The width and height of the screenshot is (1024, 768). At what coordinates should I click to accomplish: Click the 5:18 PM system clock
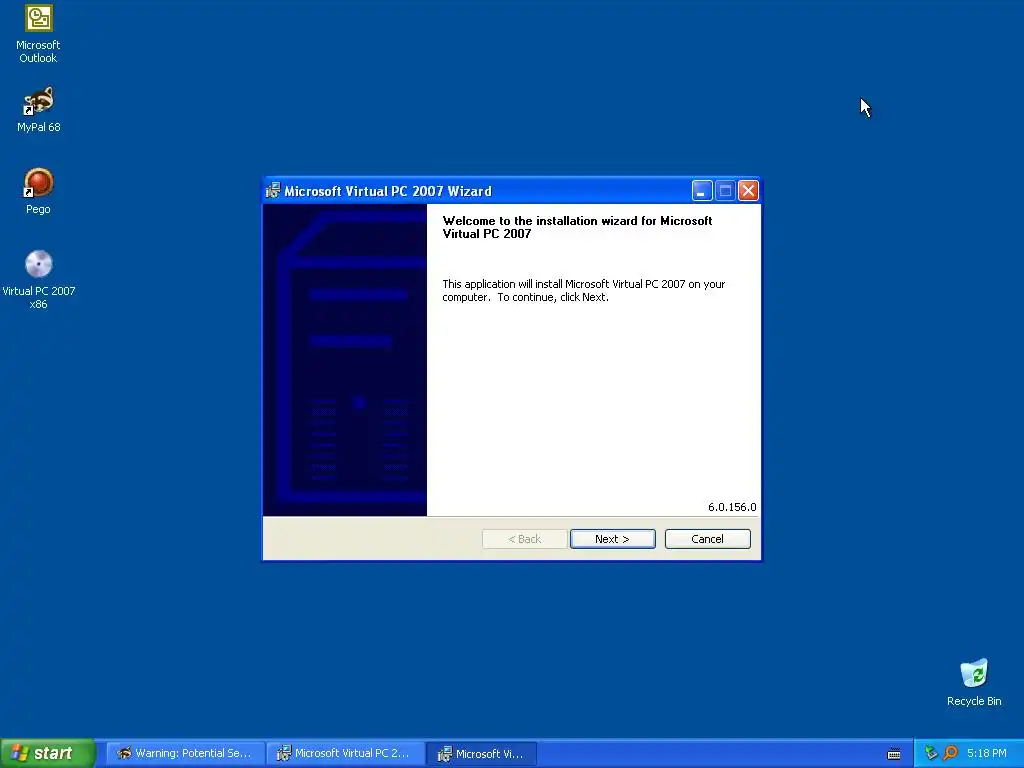pos(986,753)
